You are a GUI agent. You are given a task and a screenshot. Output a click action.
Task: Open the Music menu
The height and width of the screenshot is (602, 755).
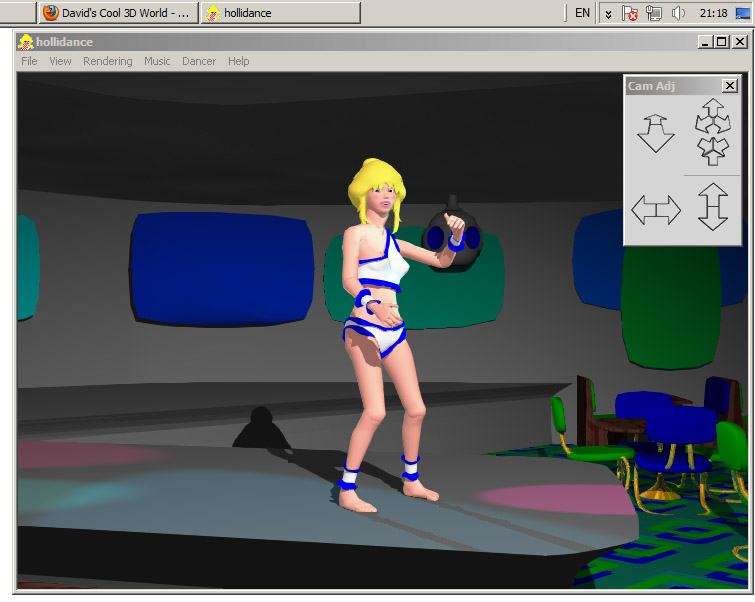(157, 61)
